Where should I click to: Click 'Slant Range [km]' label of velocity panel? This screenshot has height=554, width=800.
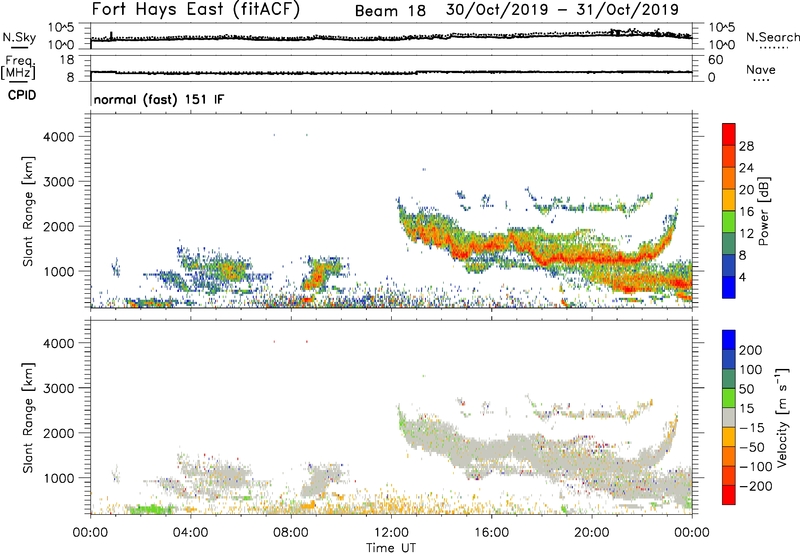pos(28,418)
